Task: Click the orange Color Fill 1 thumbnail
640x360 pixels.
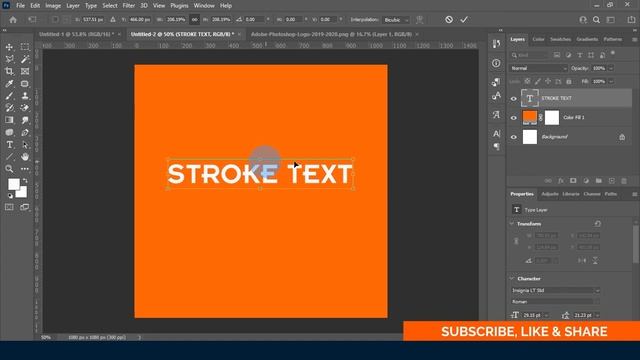Action: click(x=530, y=118)
